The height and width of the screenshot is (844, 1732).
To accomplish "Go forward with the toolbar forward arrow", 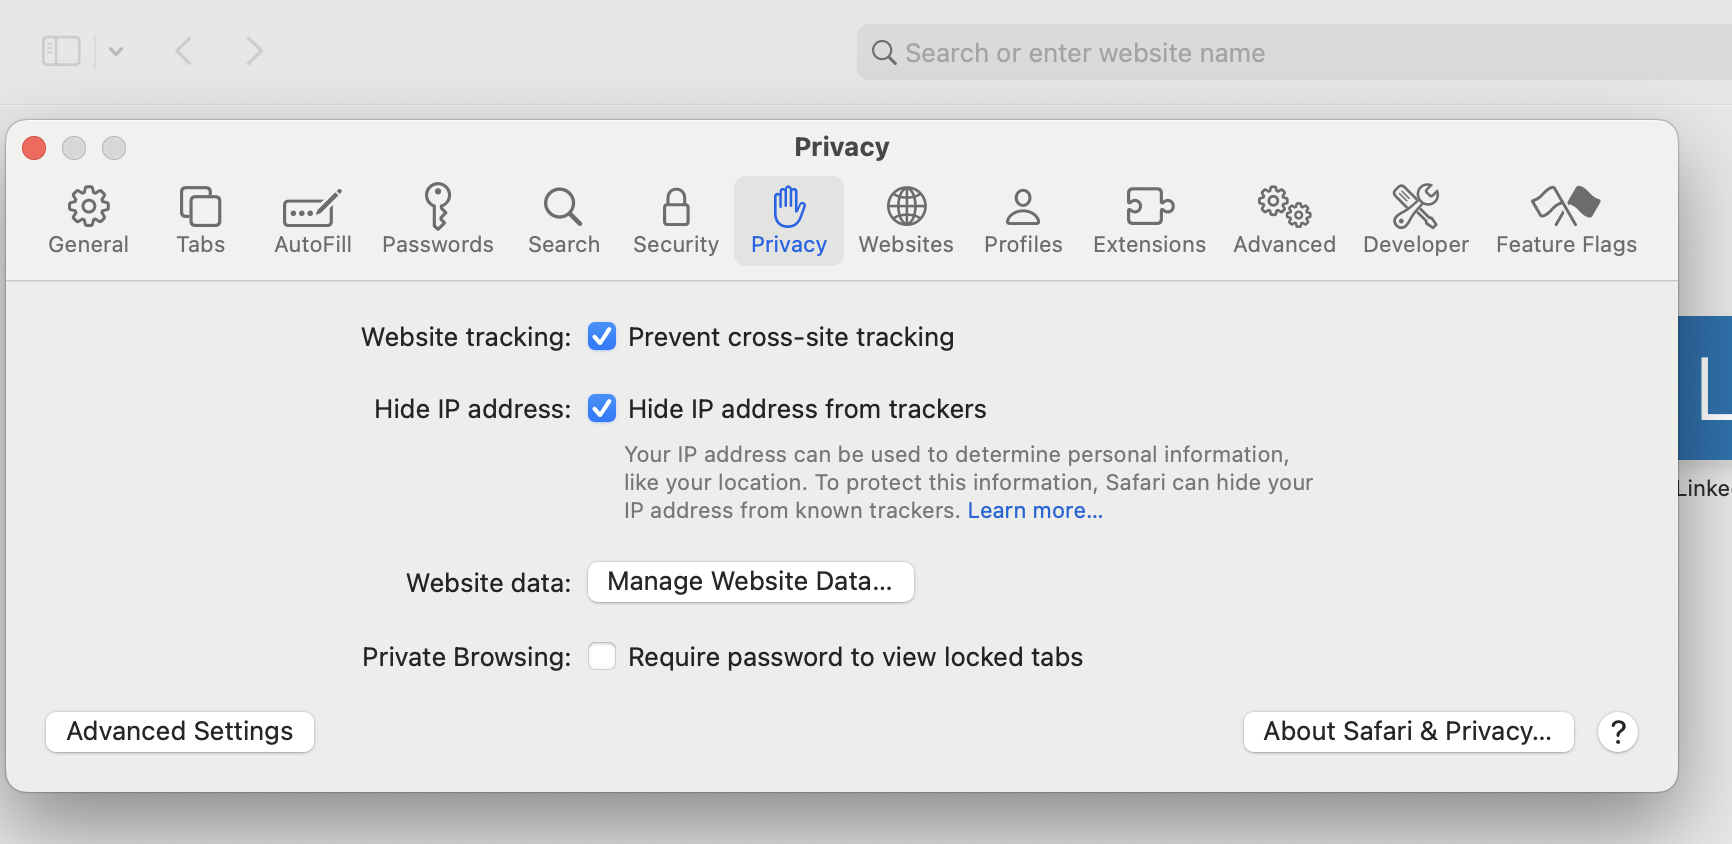I will (254, 51).
